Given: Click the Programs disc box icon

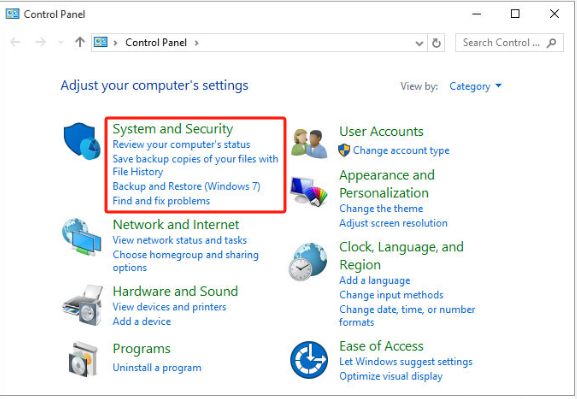Looking at the screenshot, I should click(84, 360).
